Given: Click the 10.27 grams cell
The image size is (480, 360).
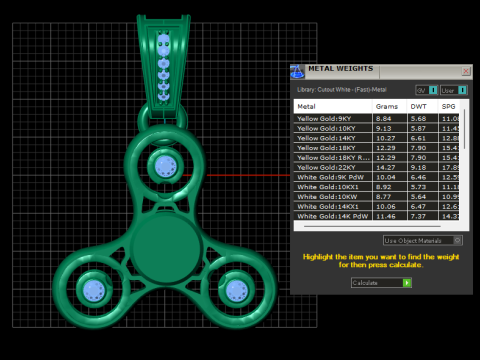Looking at the screenshot, I should click(389, 138).
